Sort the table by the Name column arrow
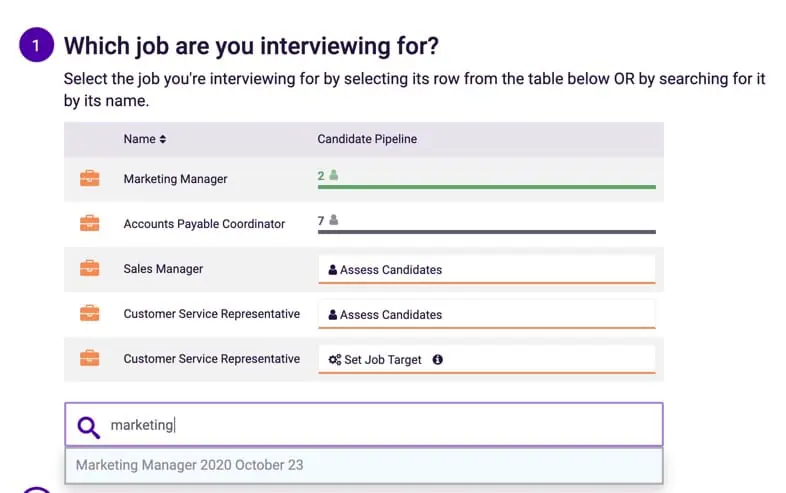786x493 pixels. [163, 139]
